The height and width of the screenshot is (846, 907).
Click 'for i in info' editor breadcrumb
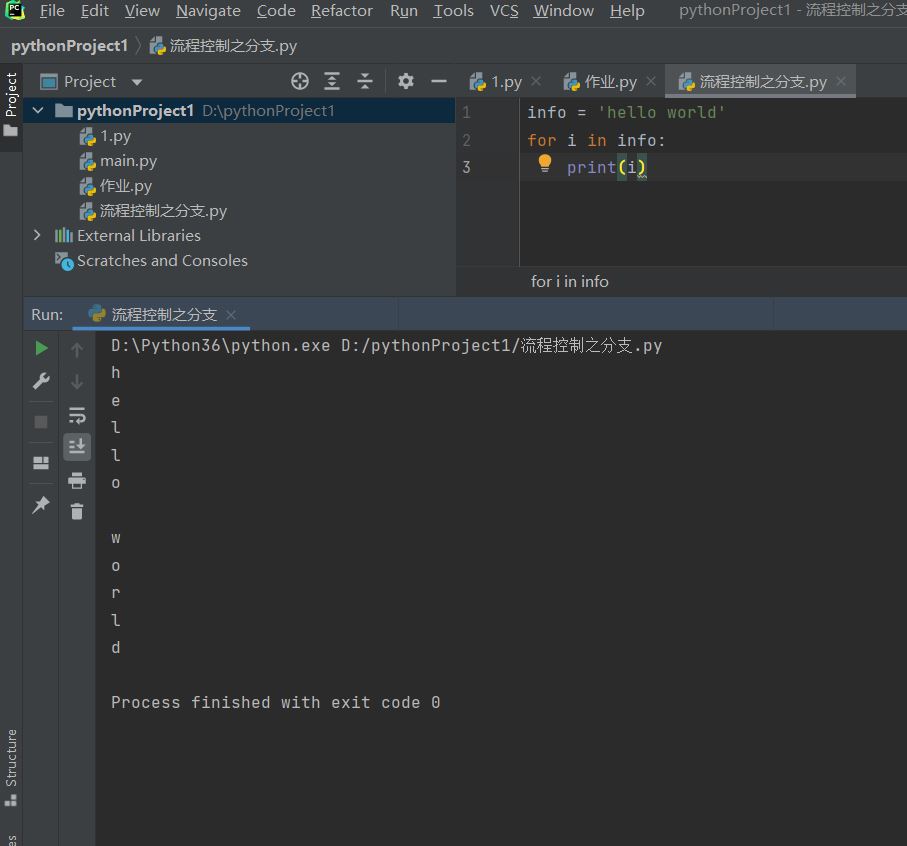click(570, 282)
